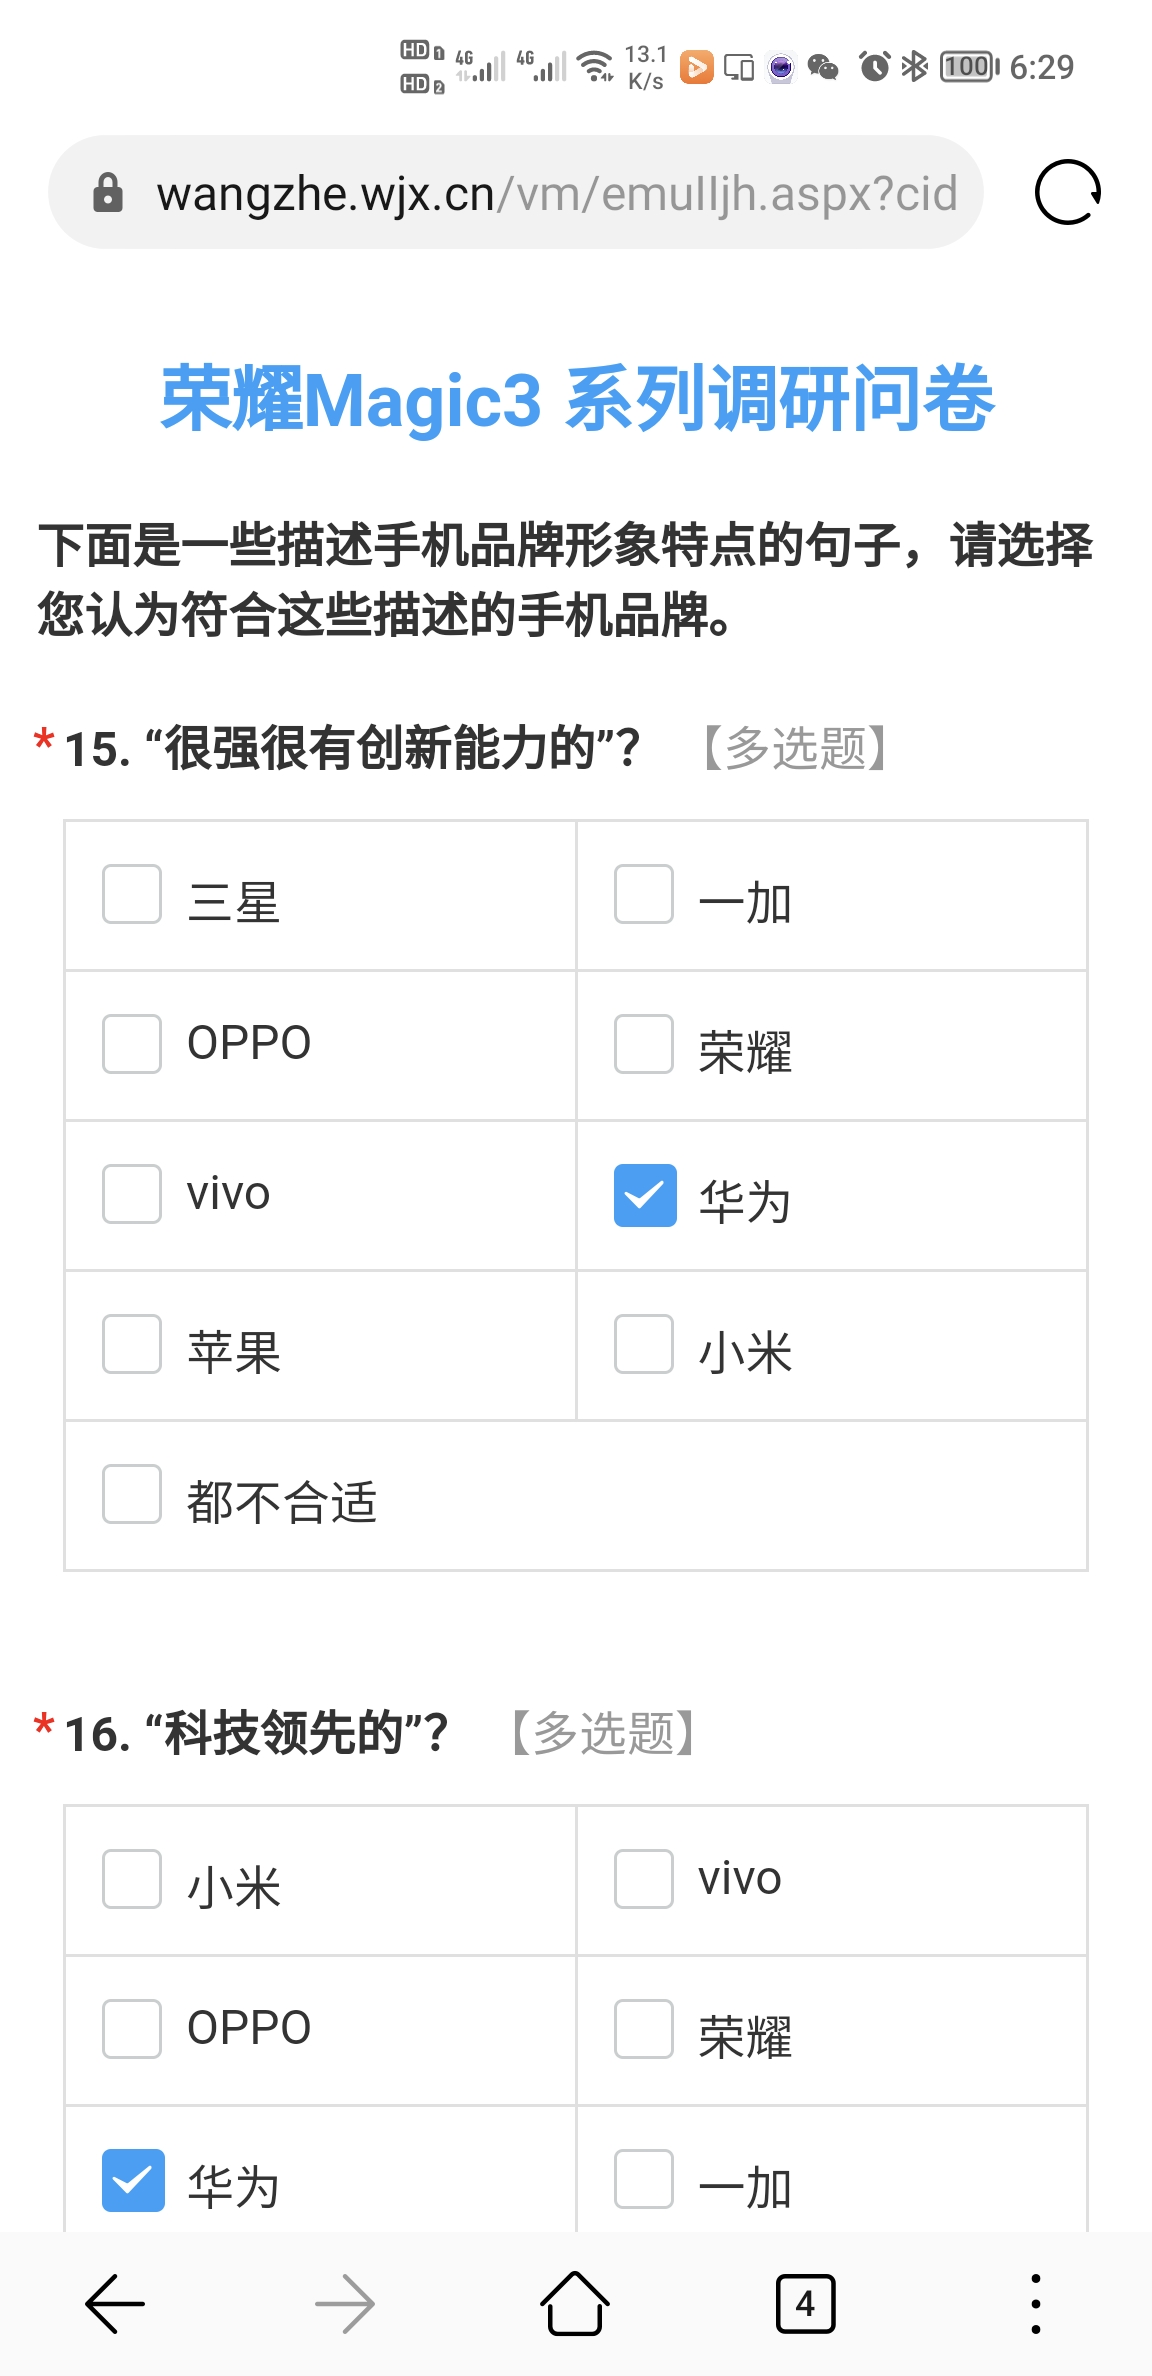This screenshot has width=1152, height=2376.
Task: Tap the padlock site security icon
Action: point(108,192)
